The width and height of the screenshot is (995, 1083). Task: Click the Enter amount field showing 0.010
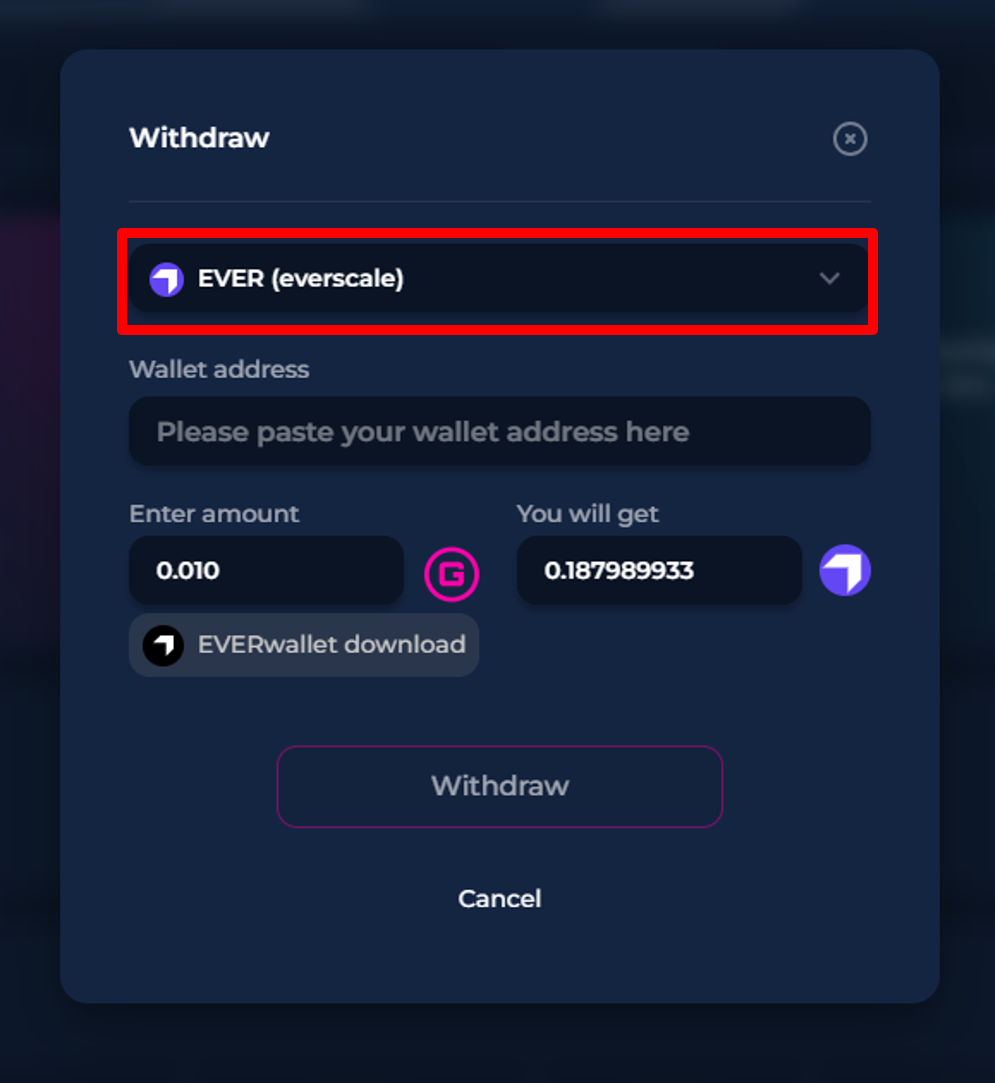click(266, 571)
